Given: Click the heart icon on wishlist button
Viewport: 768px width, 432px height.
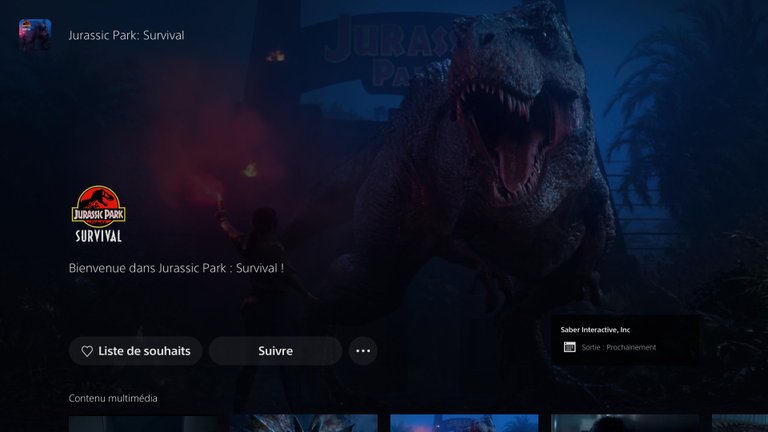Looking at the screenshot, I should tap(87, 351).
